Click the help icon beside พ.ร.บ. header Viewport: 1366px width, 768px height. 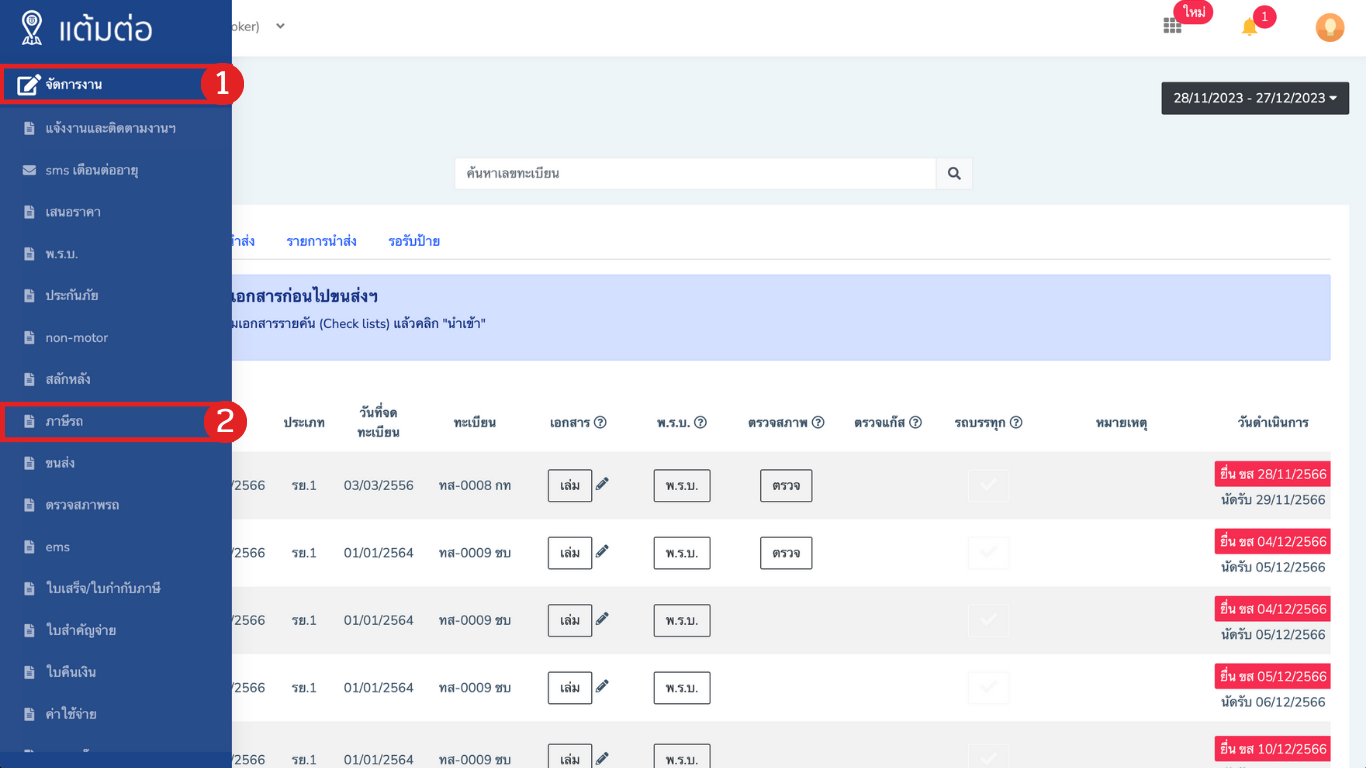[x=700, y=422]
